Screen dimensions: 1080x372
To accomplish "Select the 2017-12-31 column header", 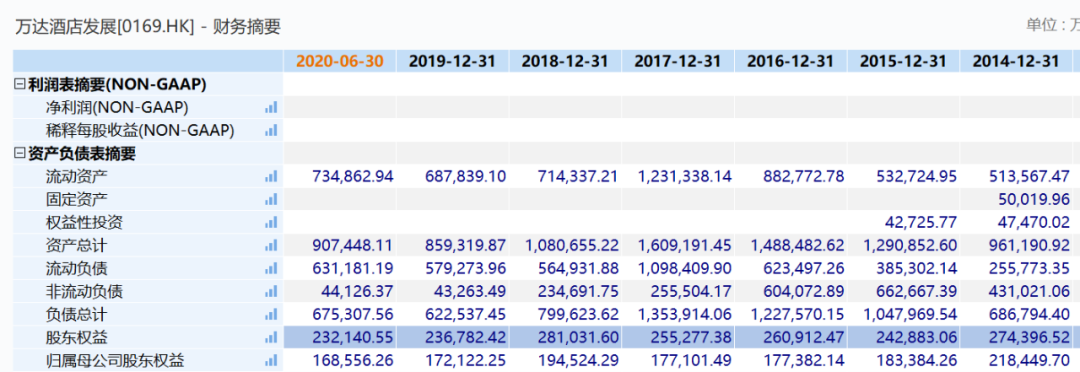I will [678, 61].
